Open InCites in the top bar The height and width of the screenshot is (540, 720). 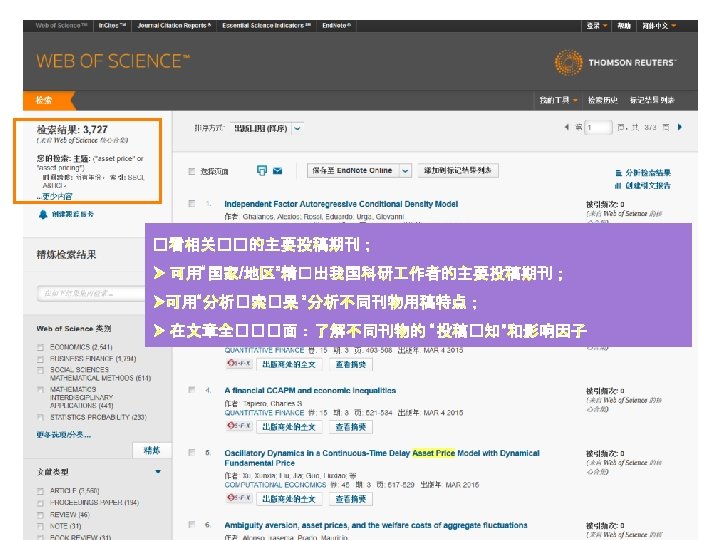pyautogui.click(x=112, y=26)
